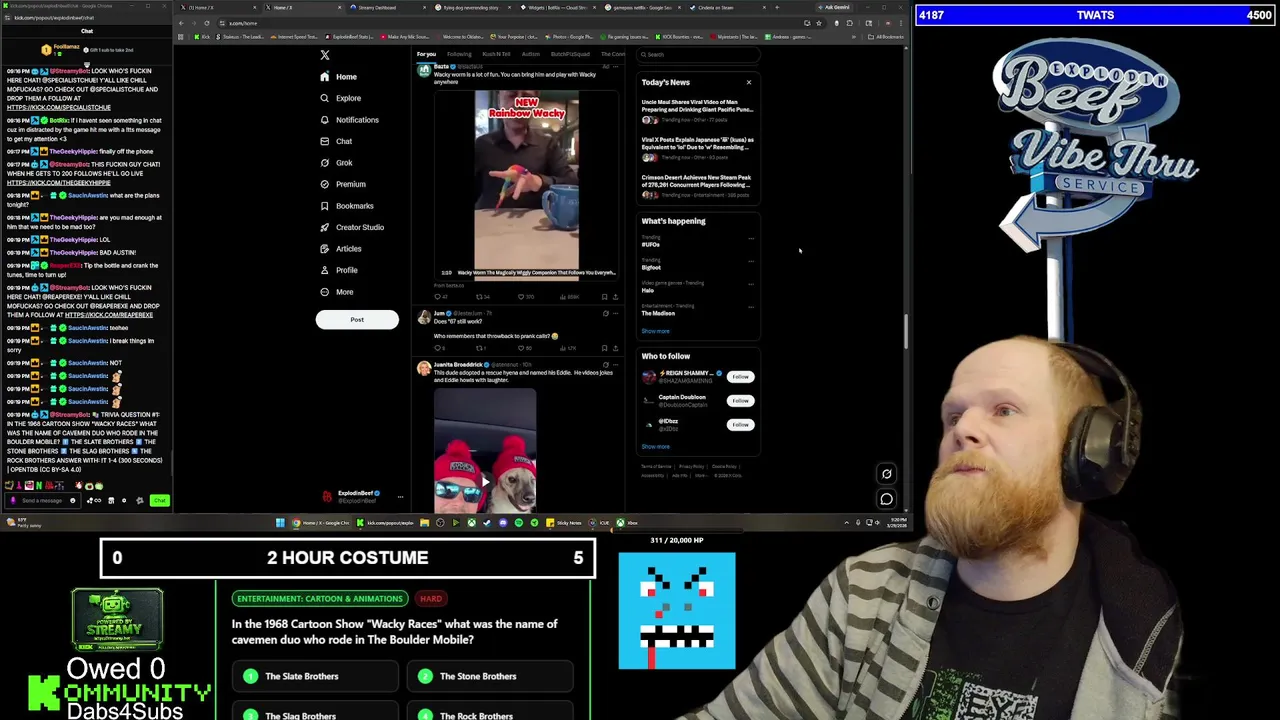Image resolution: width=1280 pixels, height=720 pixels.
Task: Like the Jum prank calls post
Action: 523,348
